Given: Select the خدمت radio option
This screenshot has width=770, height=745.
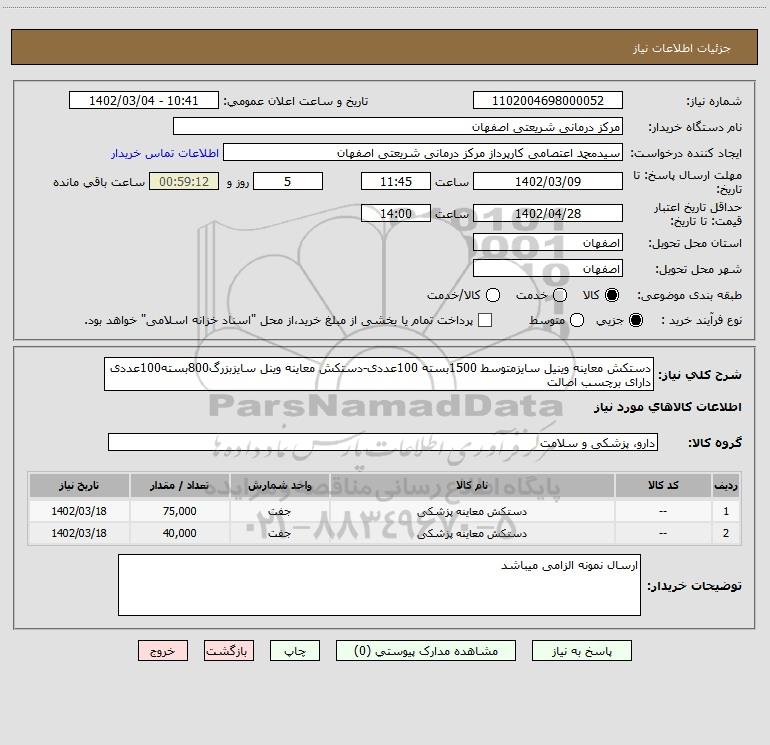Looking at the screenshot, I should tap(559, 296).
